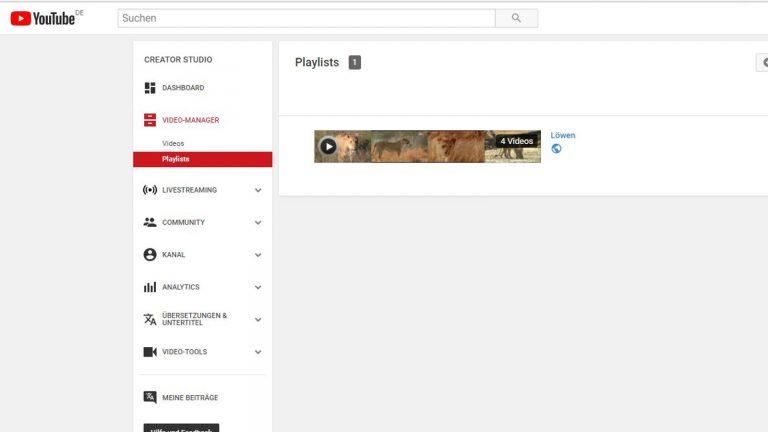Click the Übersetzungen translate icon
Screen dimensions: 768x432
click(x=150, y=319)
